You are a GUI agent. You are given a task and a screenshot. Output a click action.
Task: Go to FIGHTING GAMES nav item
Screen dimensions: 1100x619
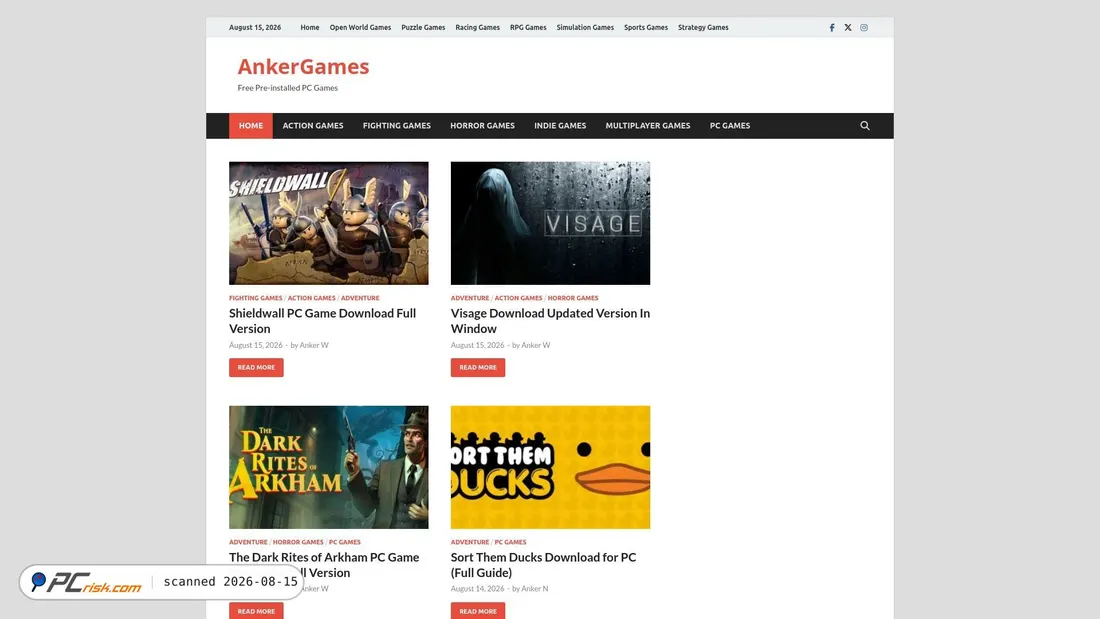click(396, 126)
